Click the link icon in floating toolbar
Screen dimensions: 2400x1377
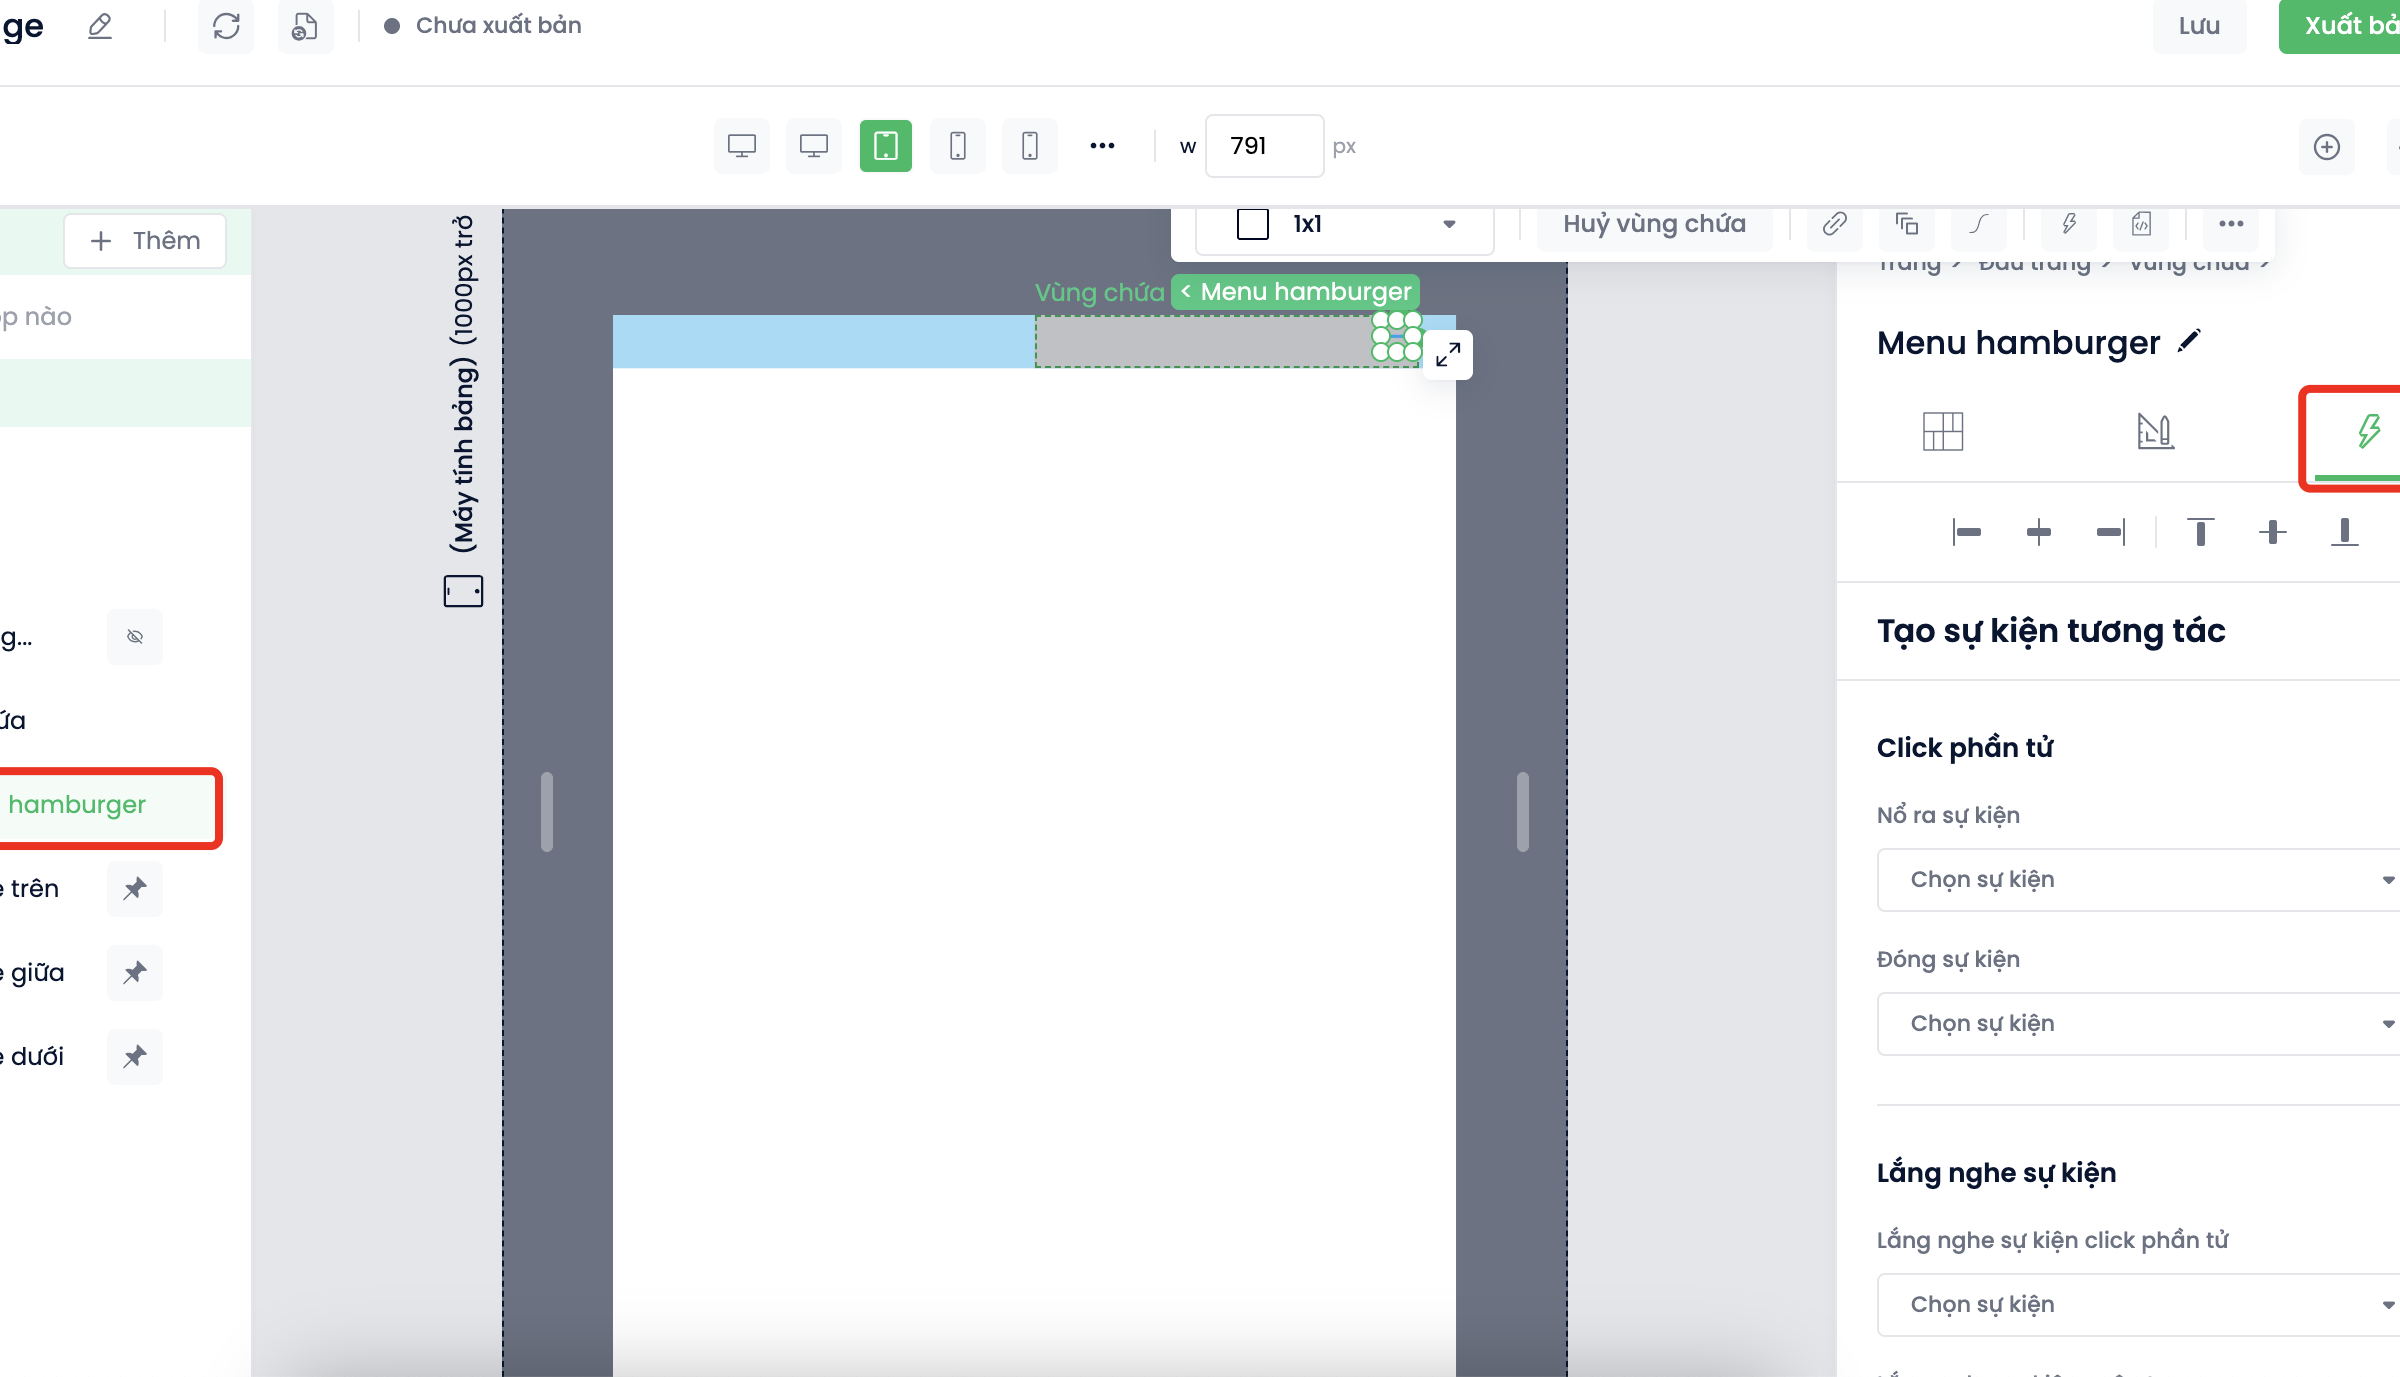pyautogui.click(x=1834, y=224)
